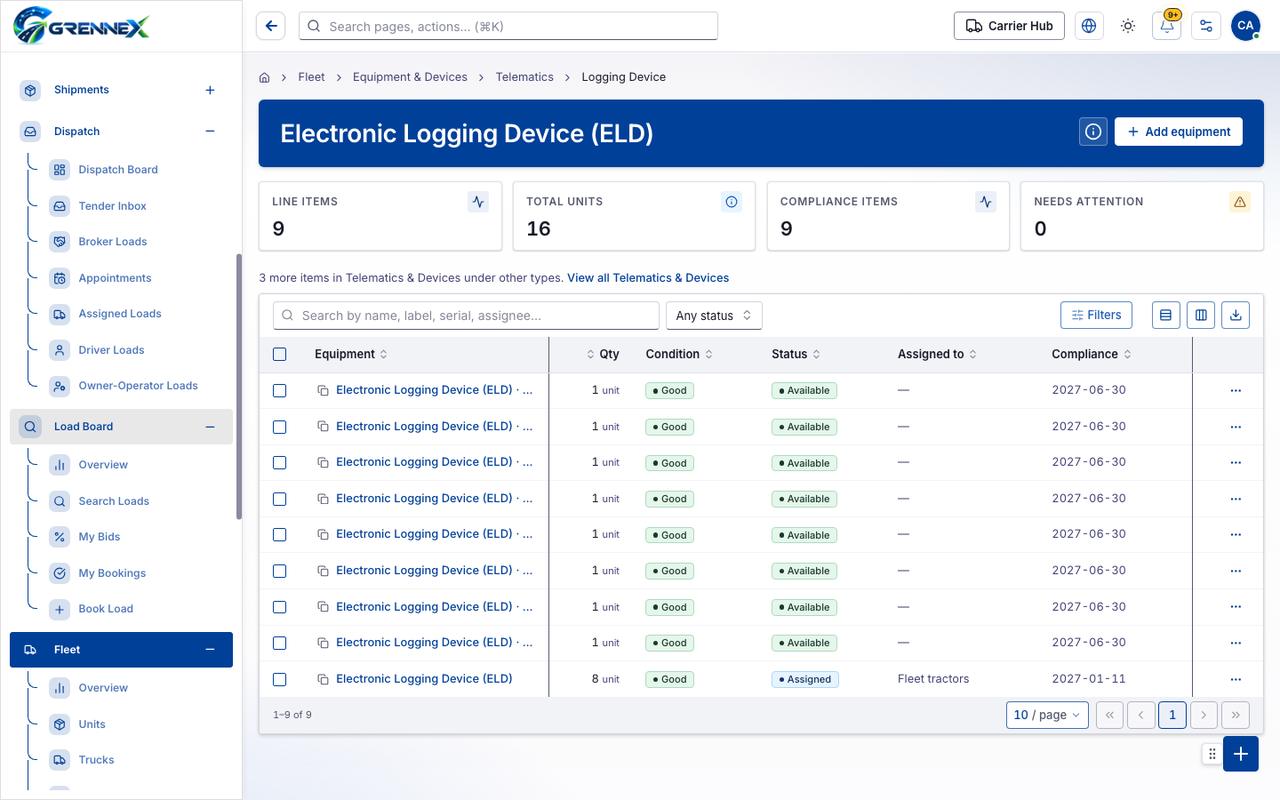Viewport: 1280px width, 800px height.
Task: Check the checkbox for the 8 unit row
Action: point(280,679)
